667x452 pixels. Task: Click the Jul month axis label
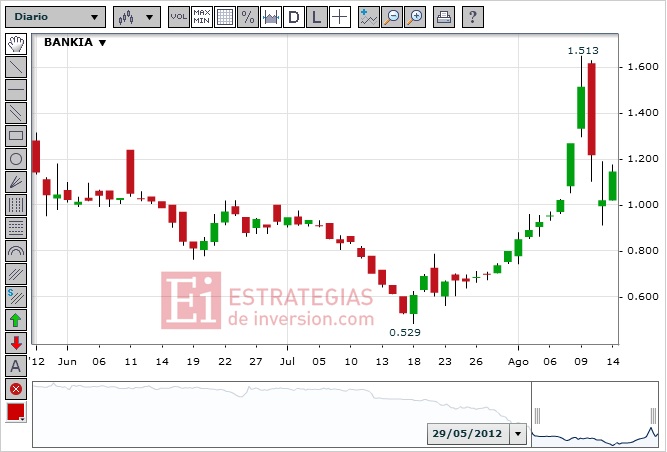click(x=288, y=361)
